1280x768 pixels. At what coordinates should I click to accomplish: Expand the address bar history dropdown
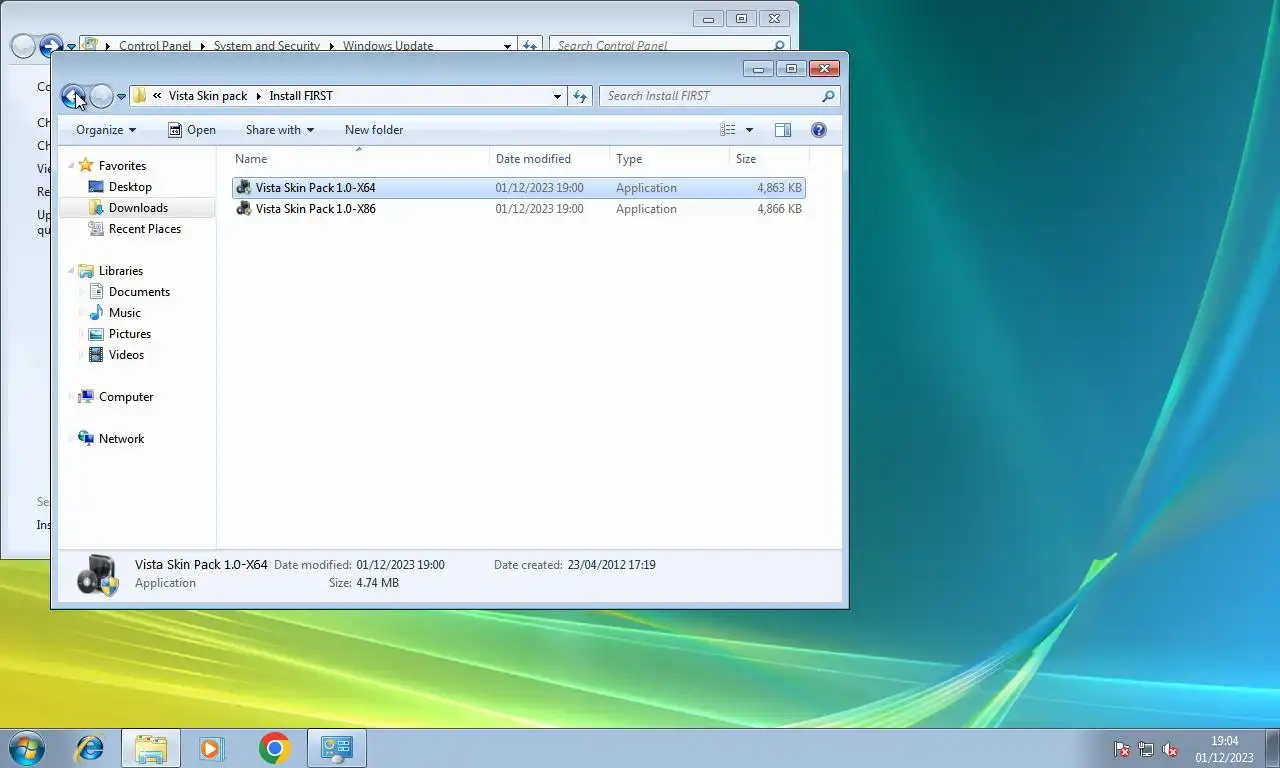click(x=557, y=97)
